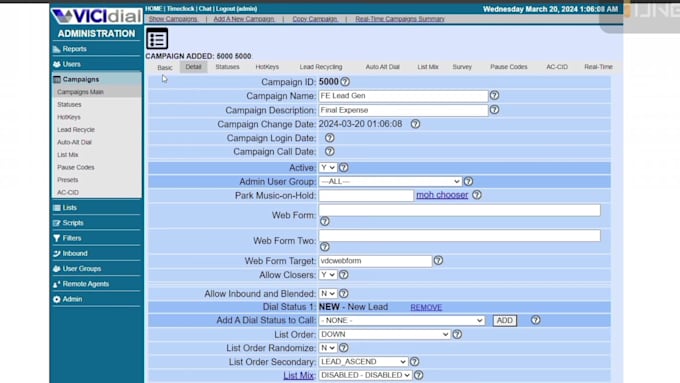
Task: Open help icon beside moh chooser link
Action: click(477, 195)
